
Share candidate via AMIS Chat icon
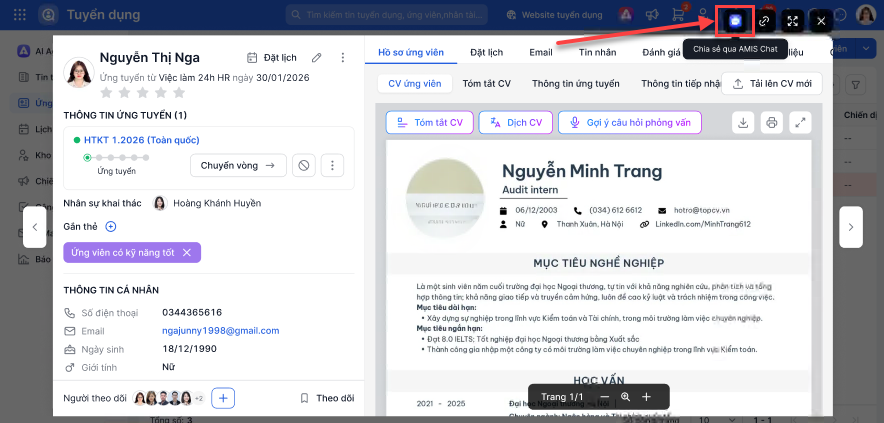coord(735,21)
